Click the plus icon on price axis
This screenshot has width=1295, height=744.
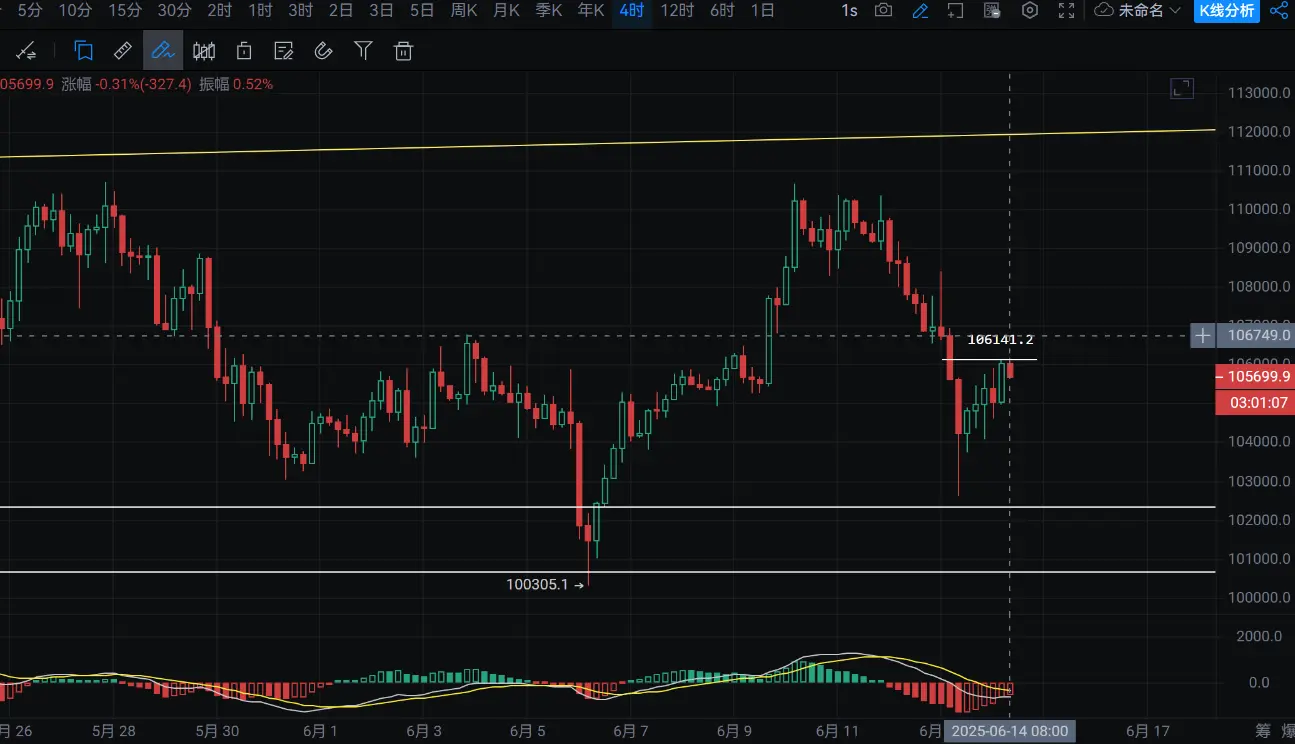click(1203, 336)
